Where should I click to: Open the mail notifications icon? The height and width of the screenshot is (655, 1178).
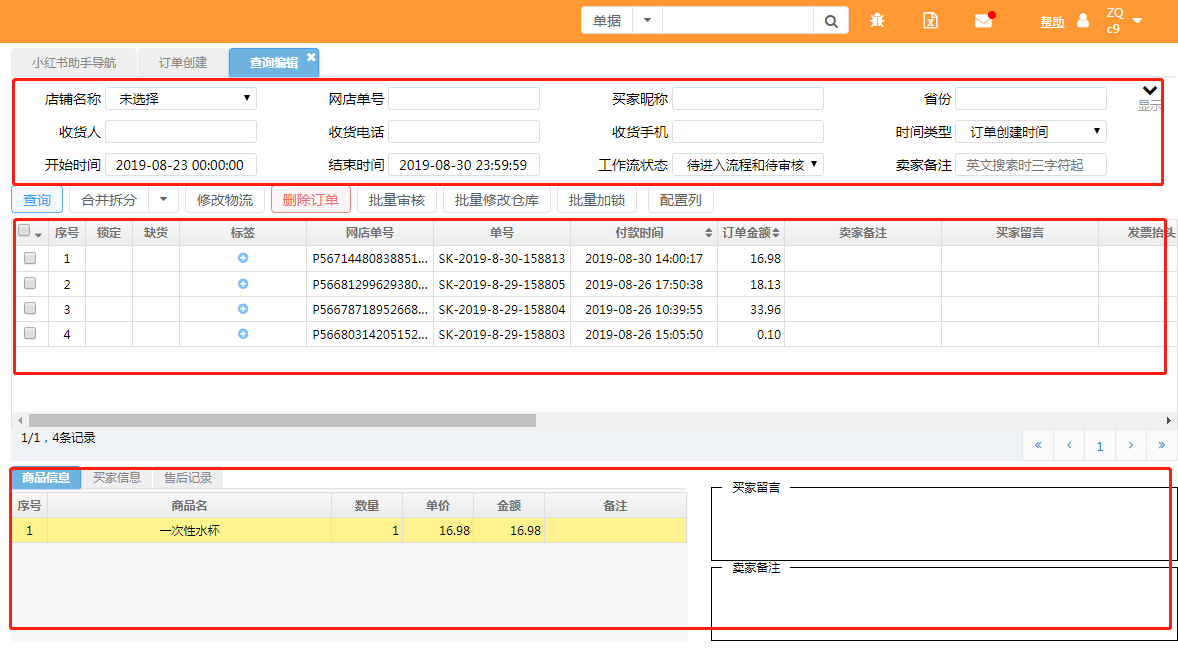click(x=984, y=21)
